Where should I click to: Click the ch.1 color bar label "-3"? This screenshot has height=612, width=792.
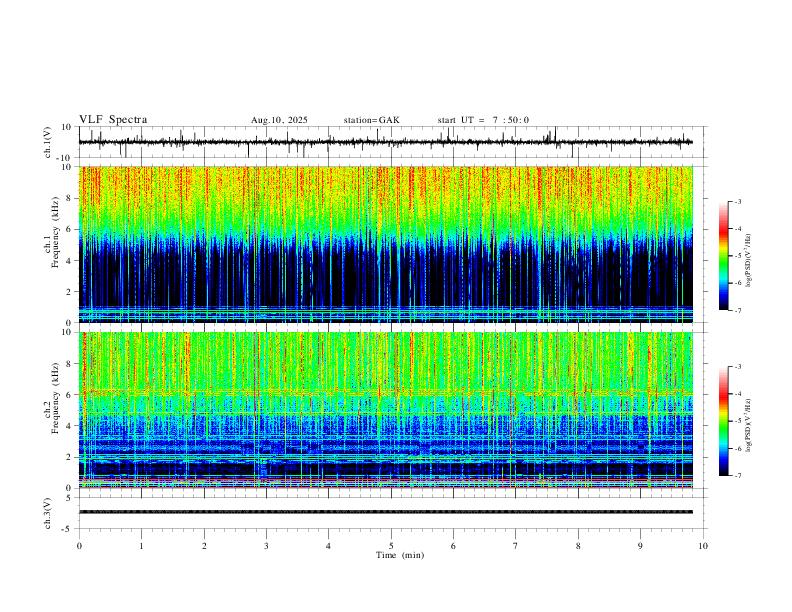(x=737, y=201)
